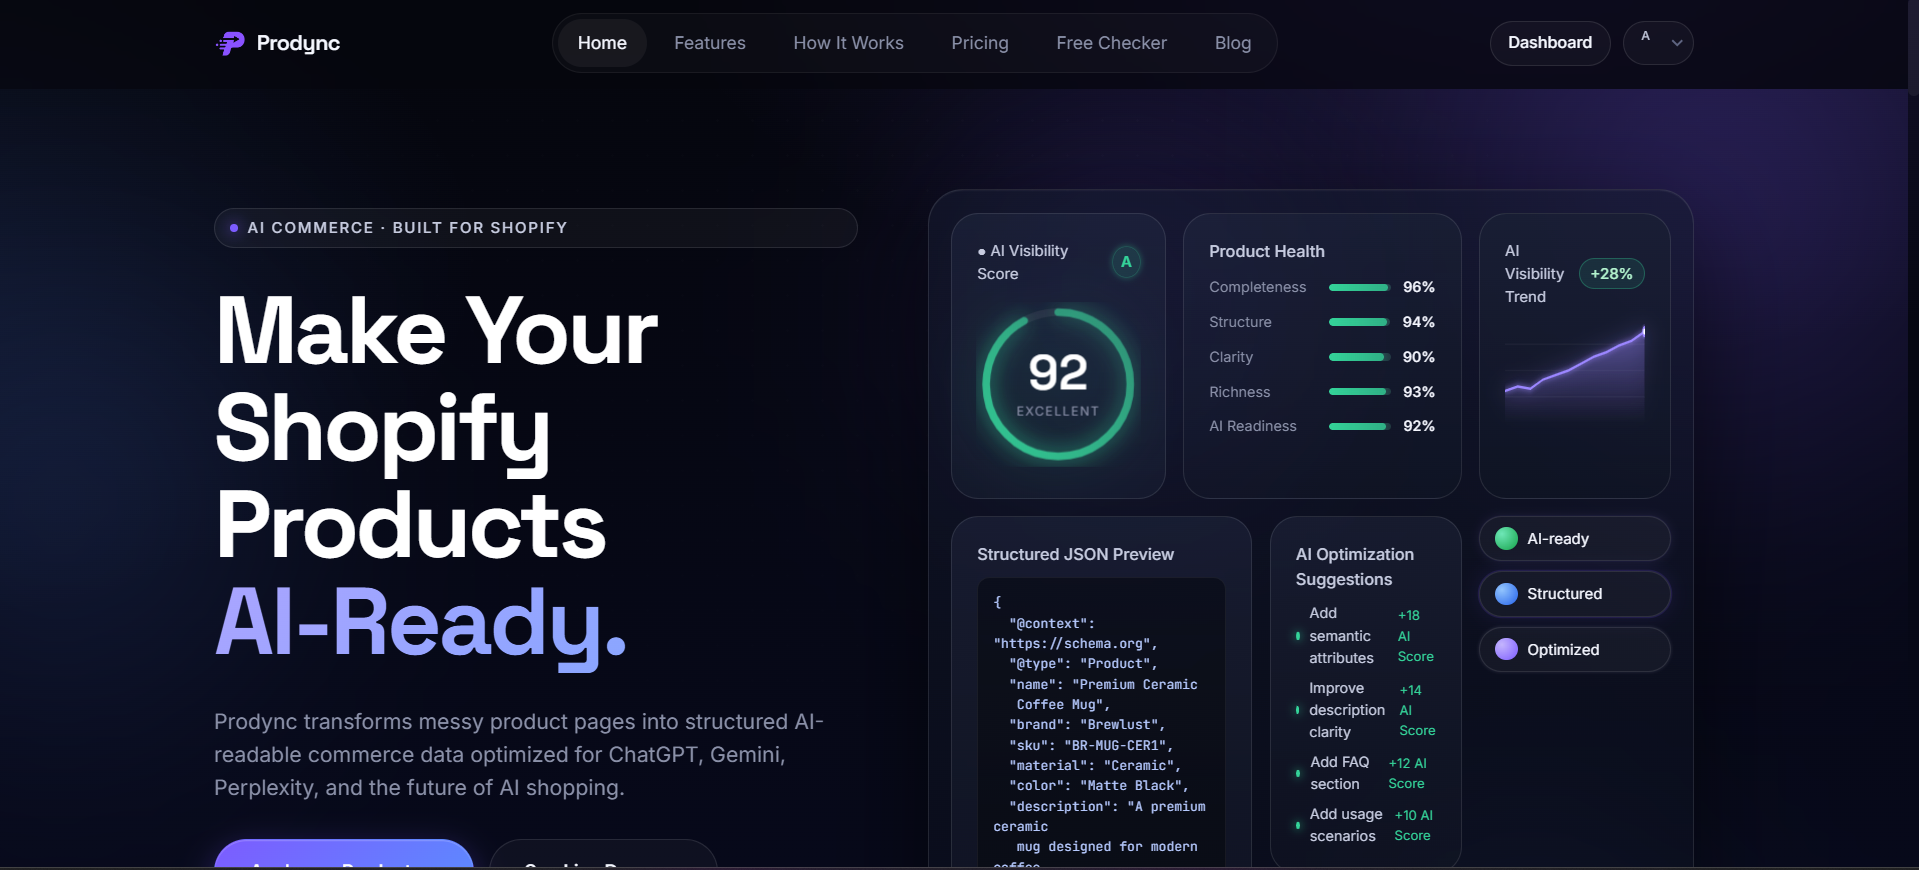Click the AI Readiness progress bar
This screenshot has height=870, width=1919.
point(1359,426)
